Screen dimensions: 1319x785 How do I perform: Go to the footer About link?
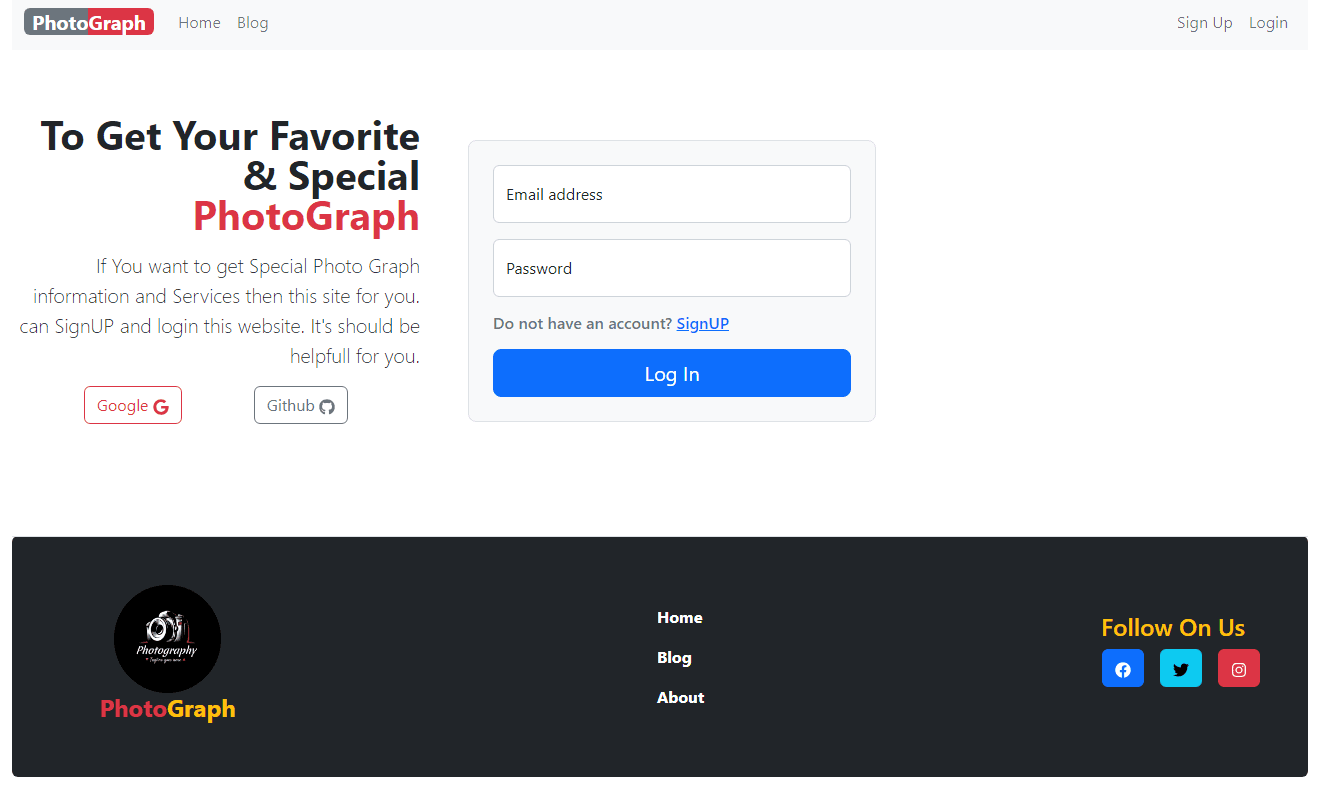point(680,698)
